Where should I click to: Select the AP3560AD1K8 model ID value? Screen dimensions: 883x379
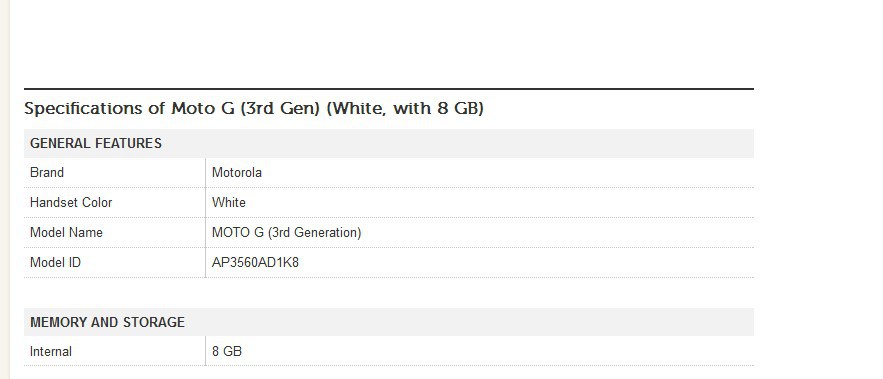tap(255, 262)
